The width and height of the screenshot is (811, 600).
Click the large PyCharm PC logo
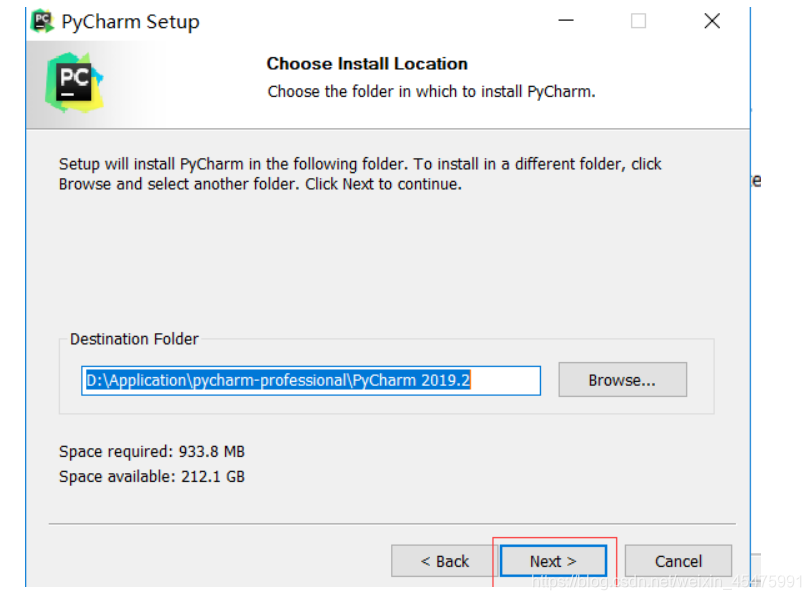[x=74, y=83]
